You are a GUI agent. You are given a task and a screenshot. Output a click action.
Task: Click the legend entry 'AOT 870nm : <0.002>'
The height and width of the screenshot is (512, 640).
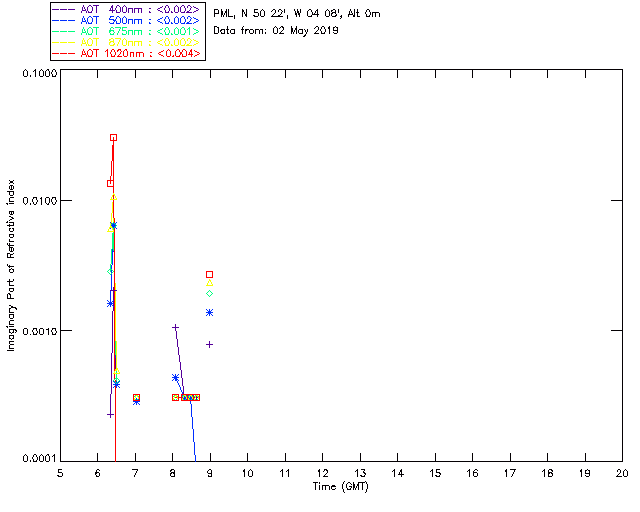[128, 42]
